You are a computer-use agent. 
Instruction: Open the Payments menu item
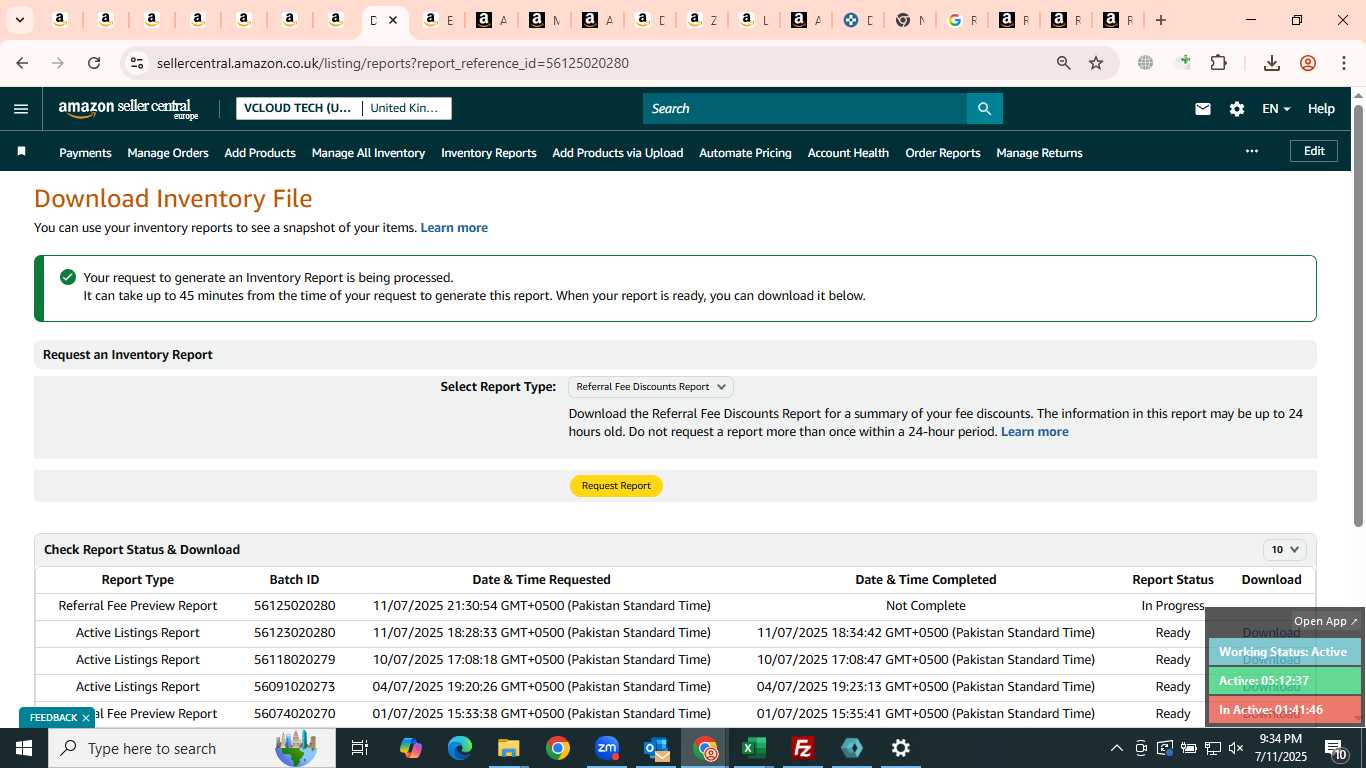point(85,153)
